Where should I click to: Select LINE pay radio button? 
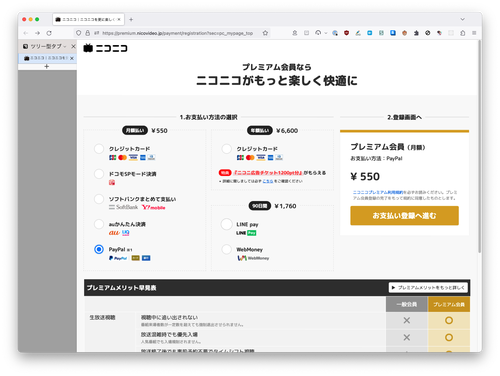[x=226, y=224]
